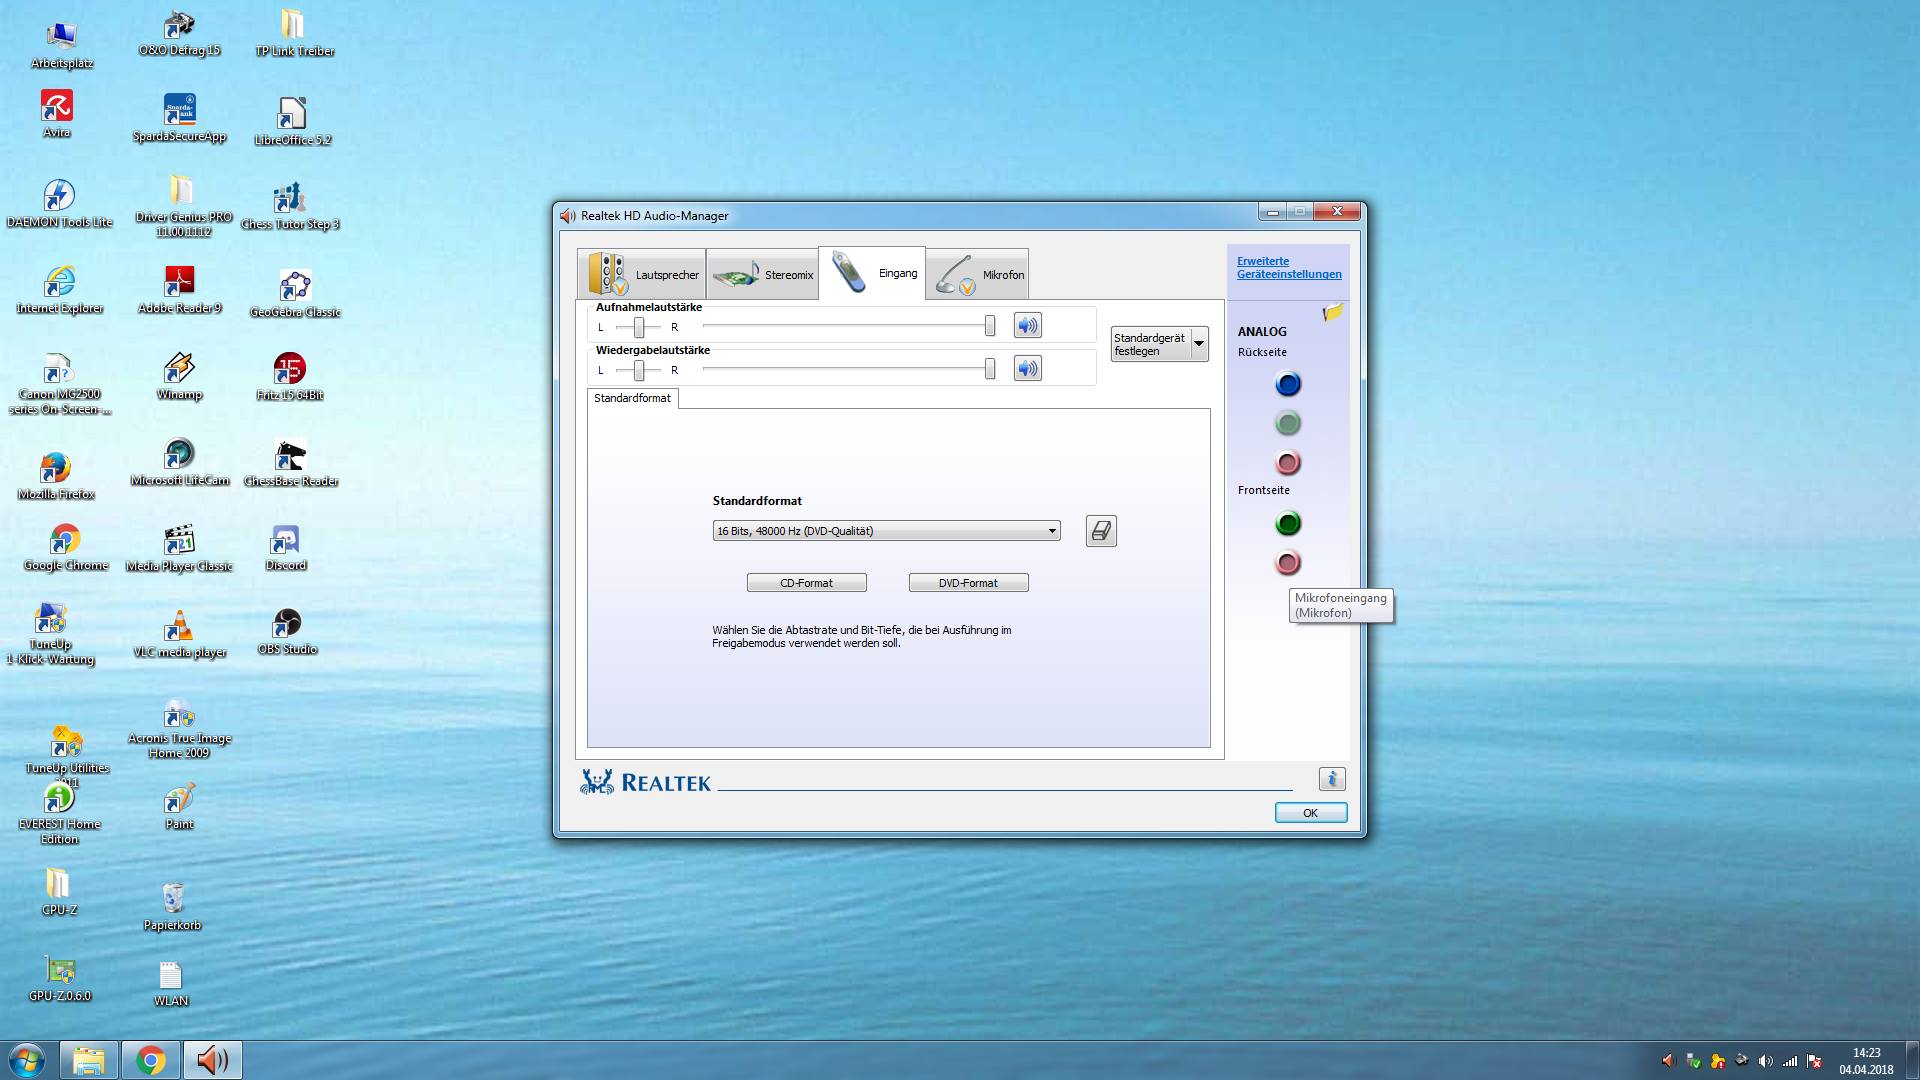Screen dimensions: 1920x1080
Task: Click the recording volume slider handle
Action: click(989, 326)
